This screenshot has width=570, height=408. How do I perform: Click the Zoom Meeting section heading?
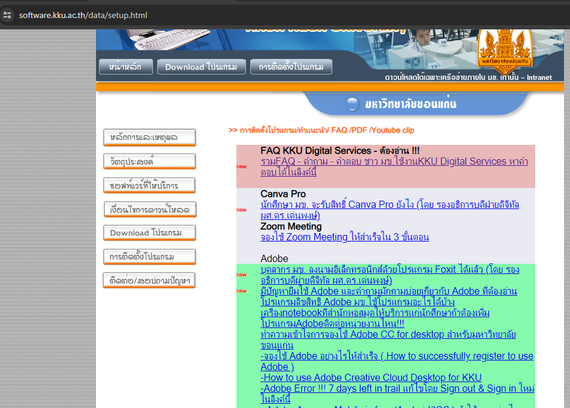pos(291,226)
